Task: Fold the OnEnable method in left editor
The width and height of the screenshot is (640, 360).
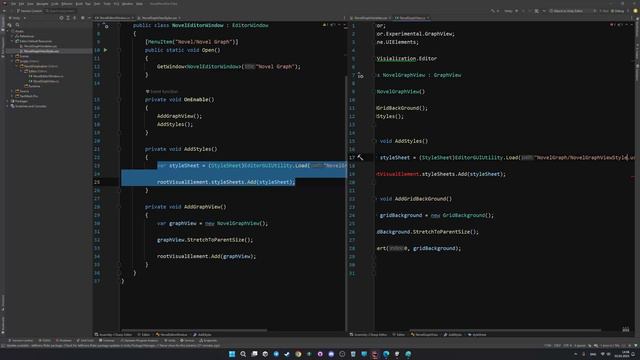Action: pos(120,100)
